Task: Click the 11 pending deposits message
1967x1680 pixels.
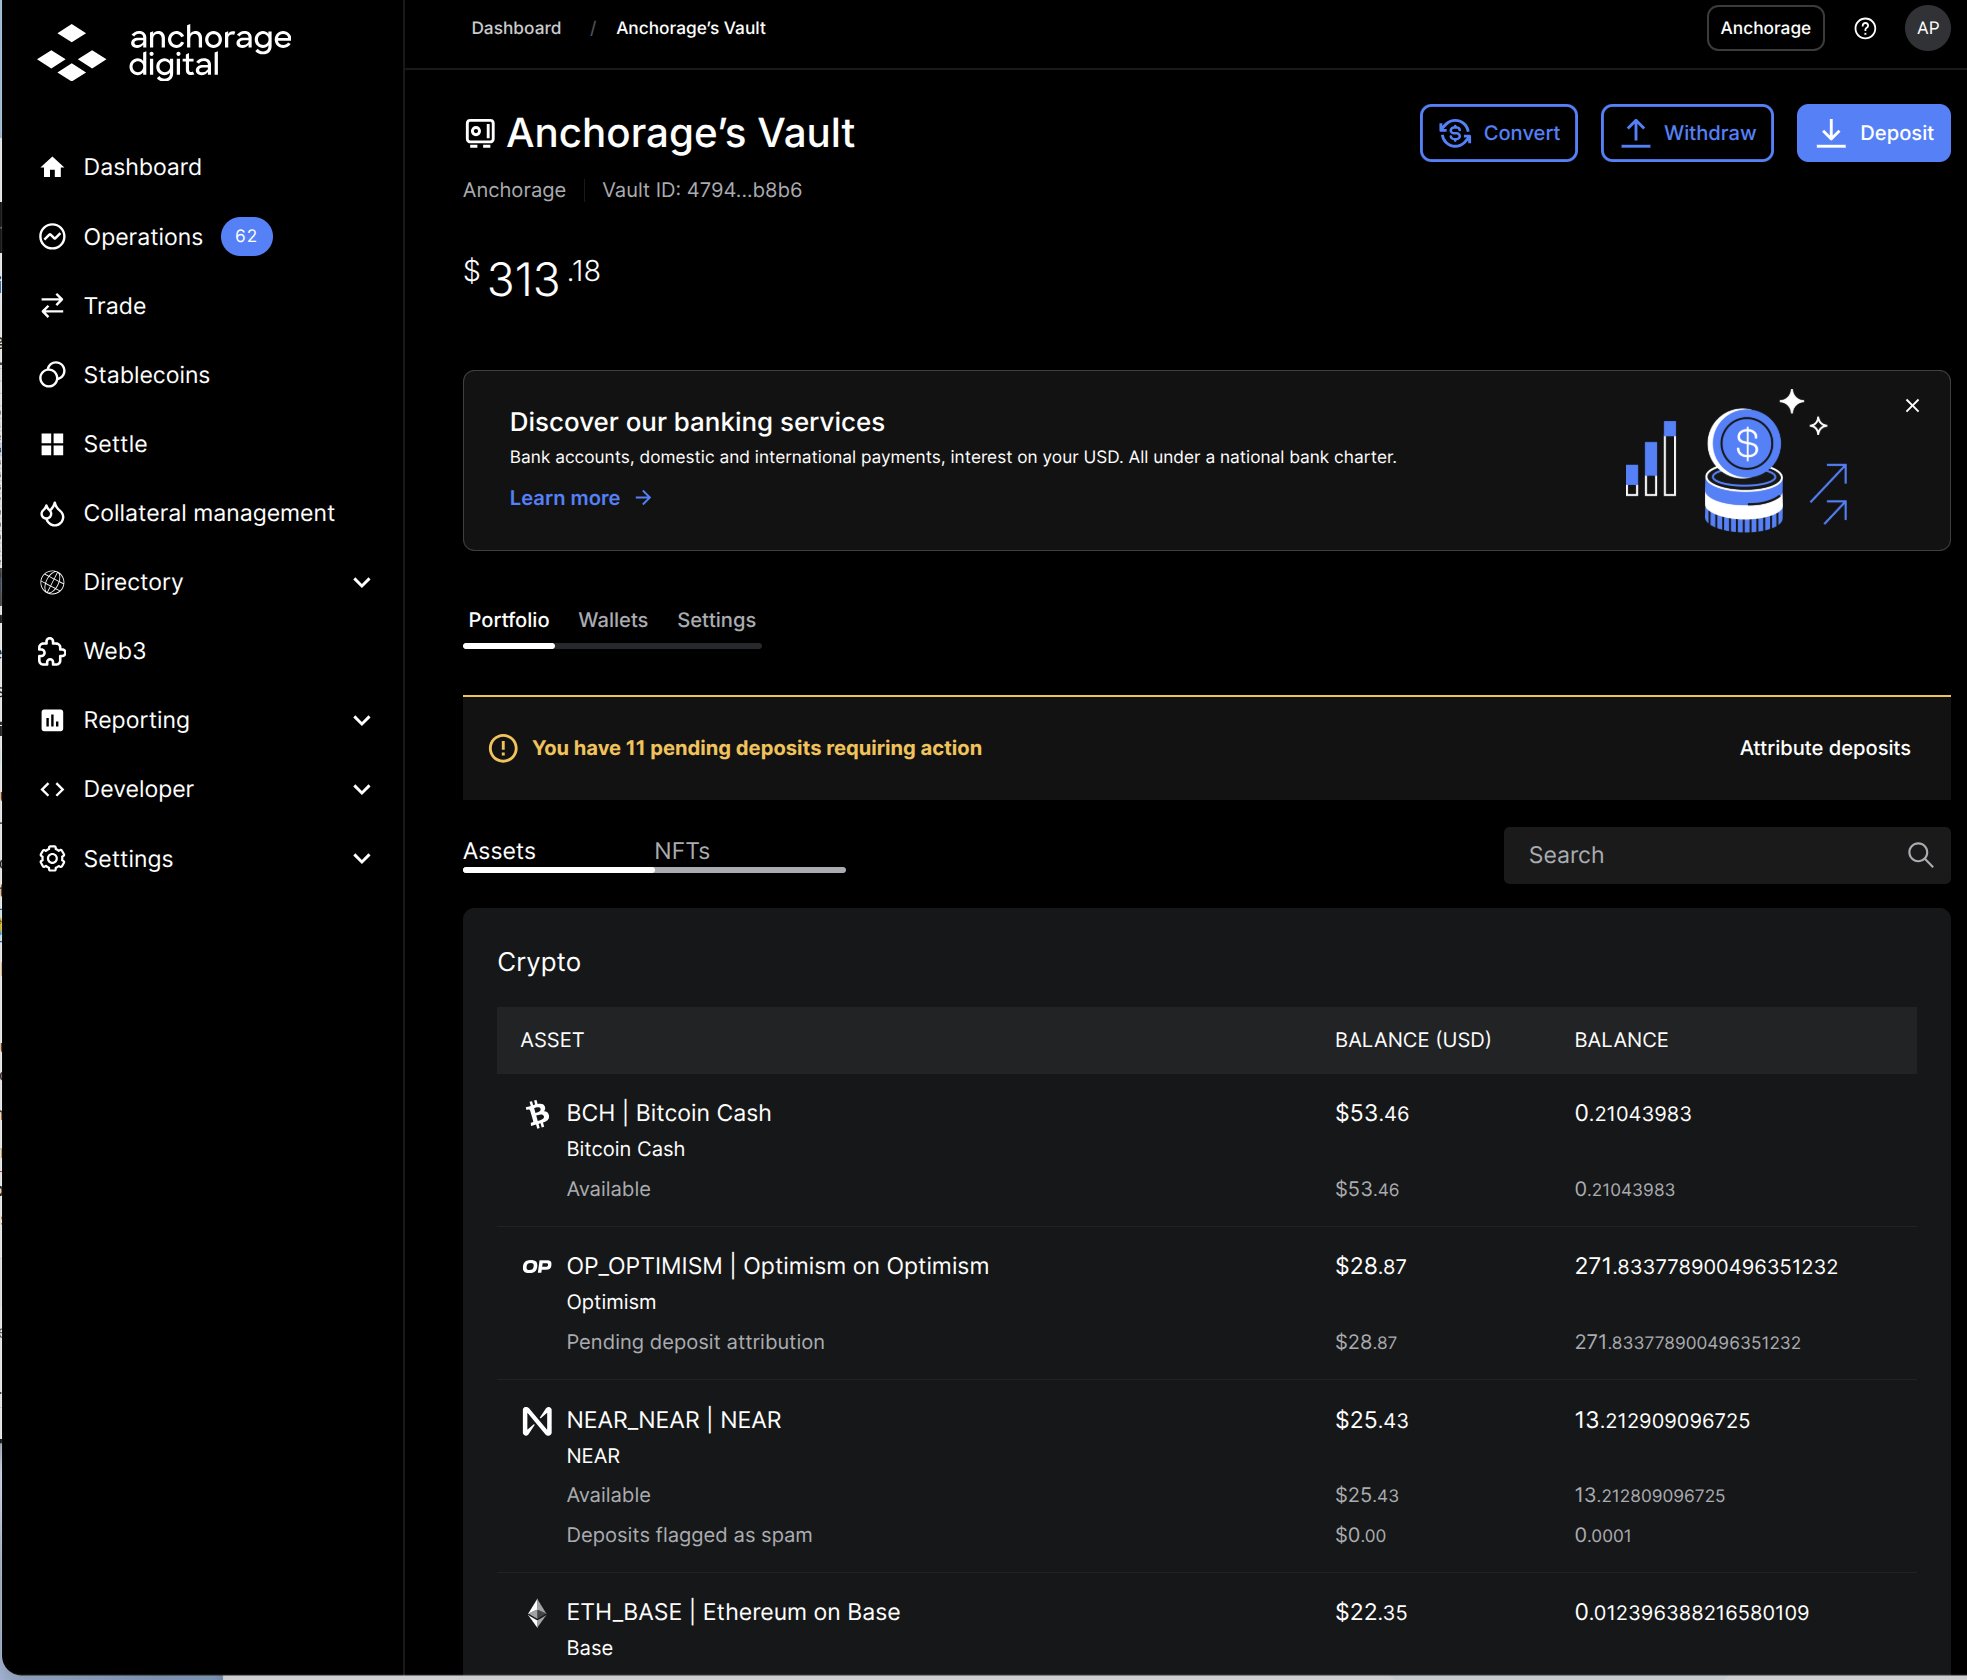Action: (x=757, y=748)
